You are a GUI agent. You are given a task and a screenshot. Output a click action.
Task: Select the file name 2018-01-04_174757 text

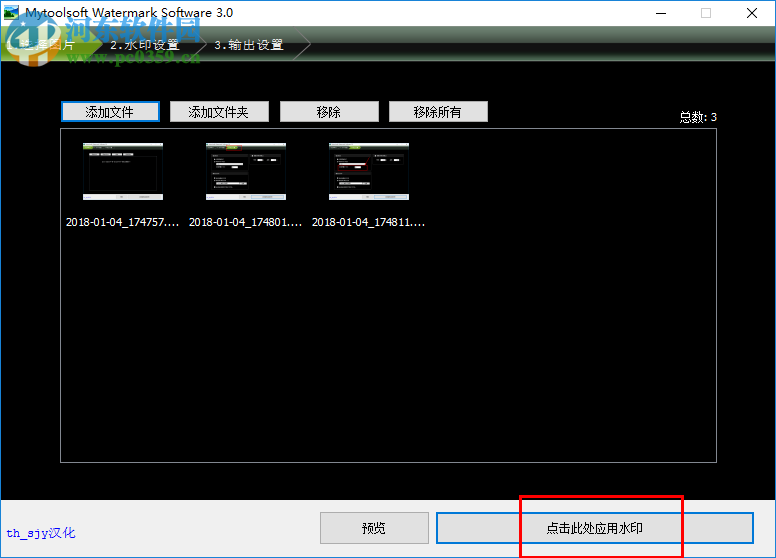click(x=122, y=222)
